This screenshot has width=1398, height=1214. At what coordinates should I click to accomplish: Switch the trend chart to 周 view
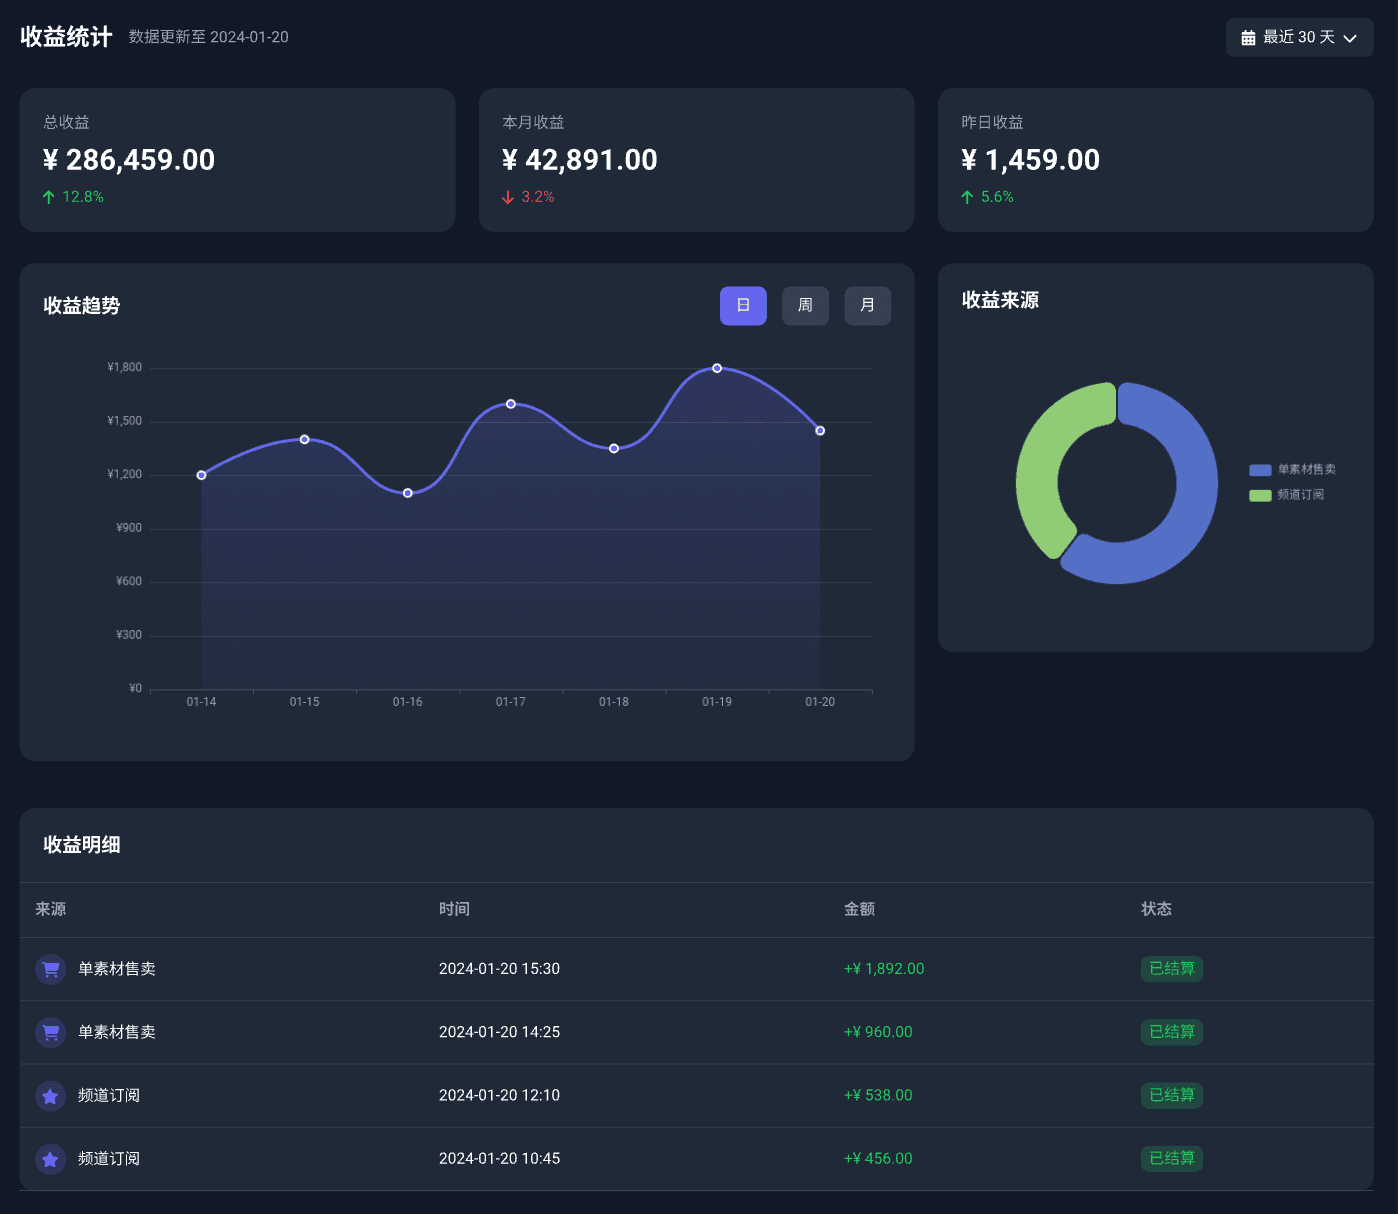[805, 306]
